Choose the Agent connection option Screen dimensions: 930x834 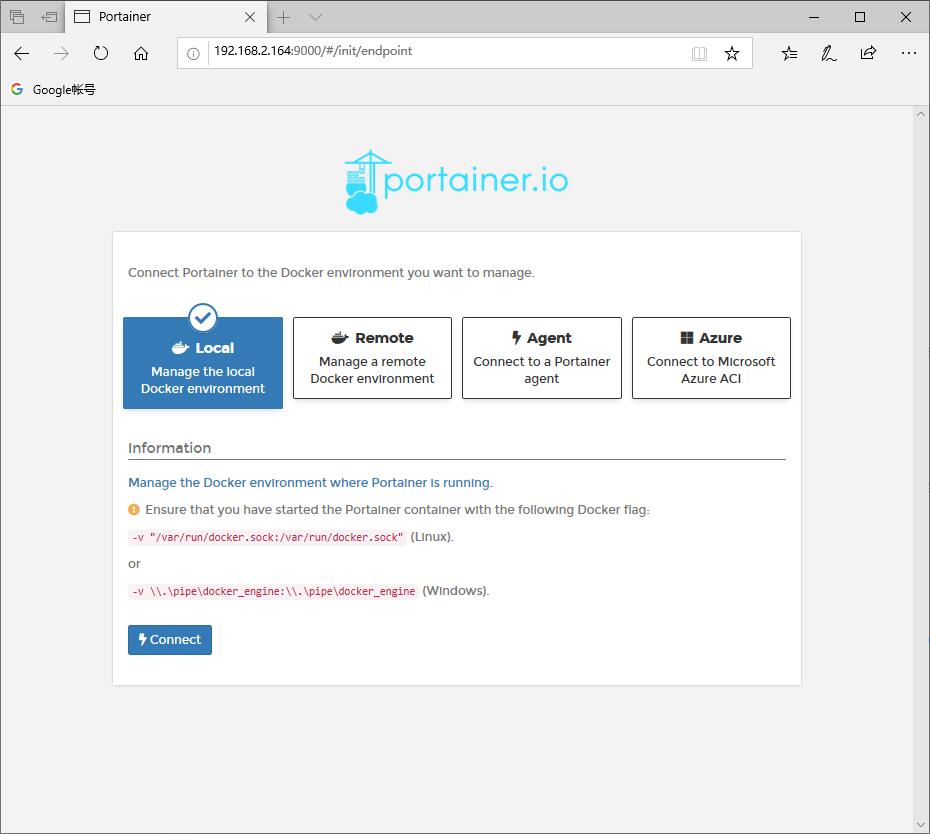point(541,358)
